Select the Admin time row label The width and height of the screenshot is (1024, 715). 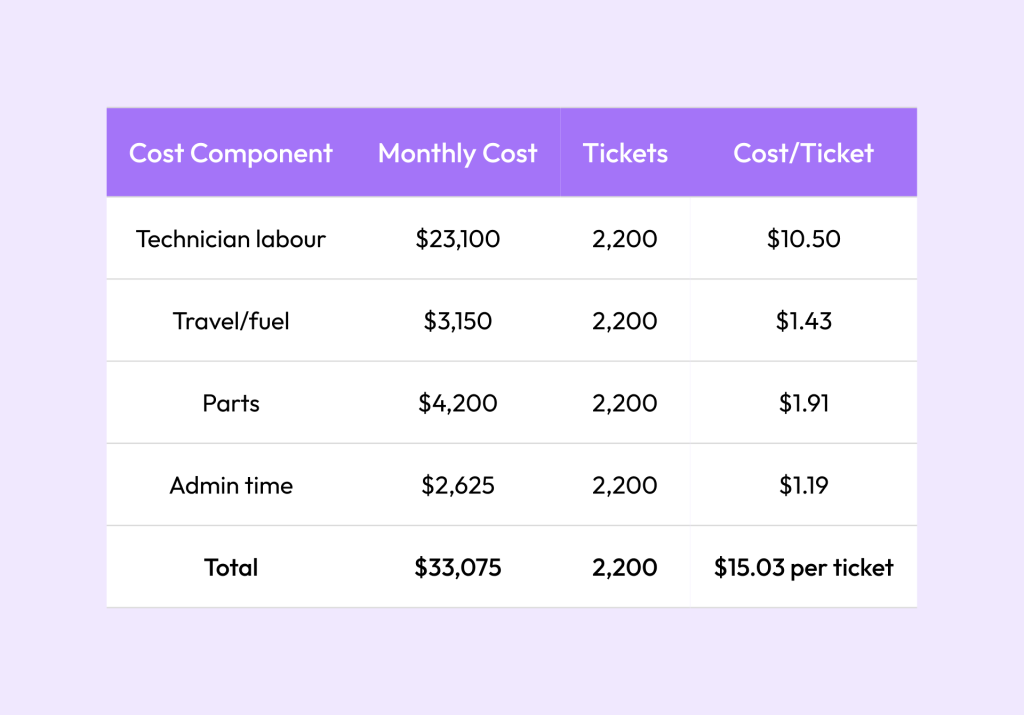pos(231,485)
